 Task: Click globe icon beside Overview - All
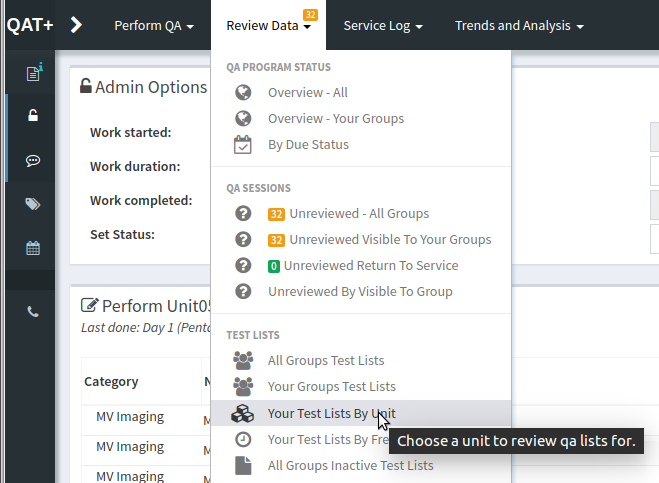243,92
